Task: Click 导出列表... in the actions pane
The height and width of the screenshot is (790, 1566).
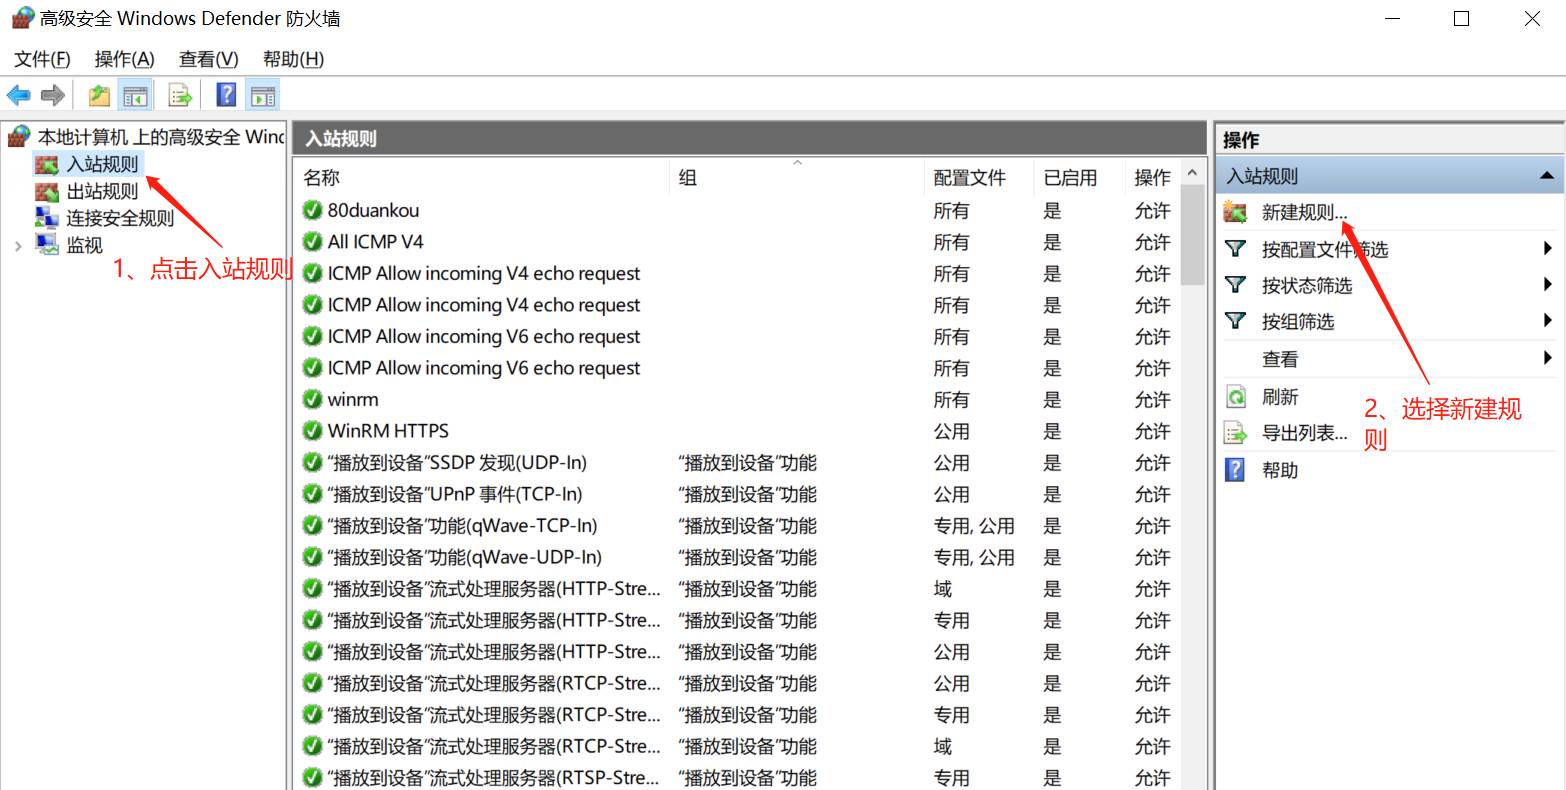Action: coord(1305,433)
